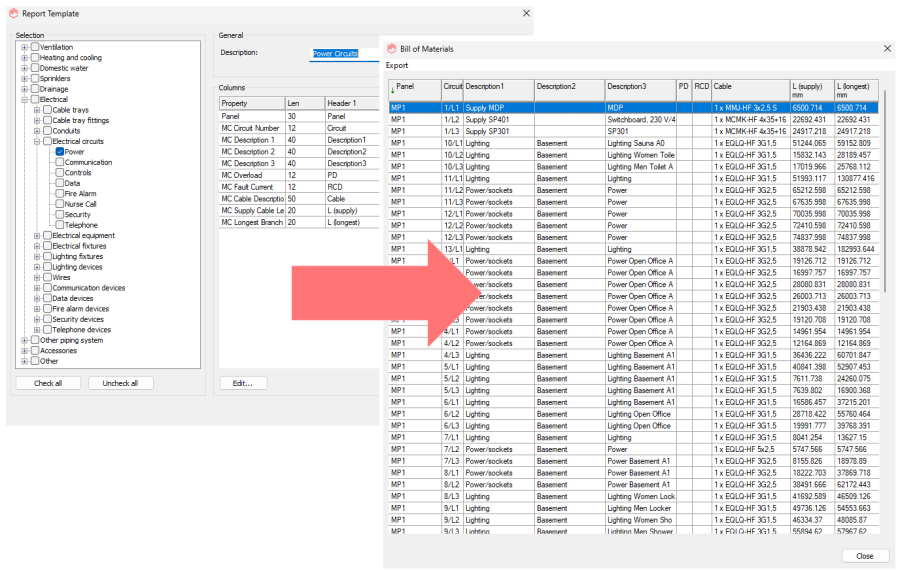Click circuit 13/L1 cell

pyautogui.click(x=452, y=249)
